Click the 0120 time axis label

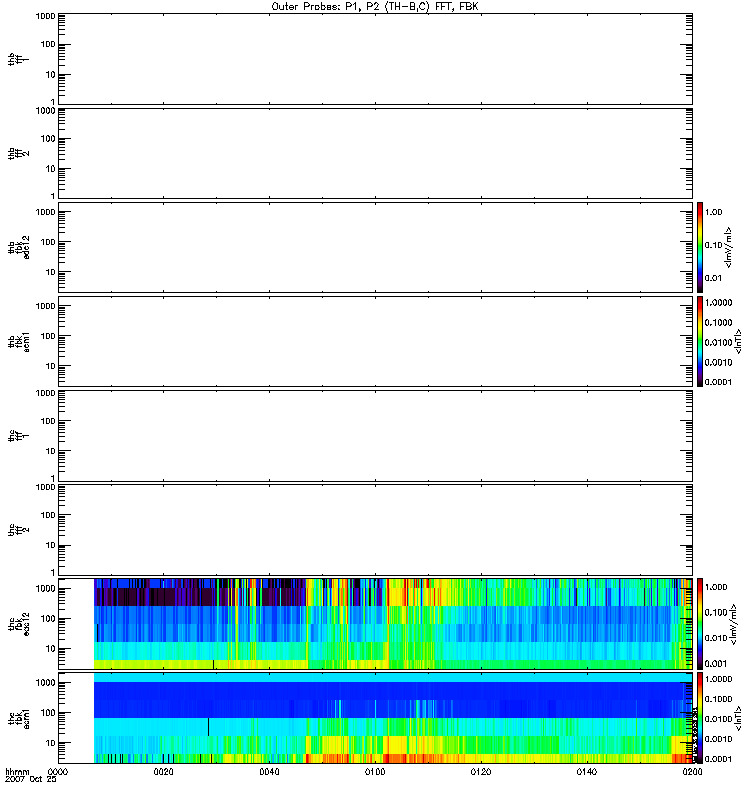(x=481, y=771)
